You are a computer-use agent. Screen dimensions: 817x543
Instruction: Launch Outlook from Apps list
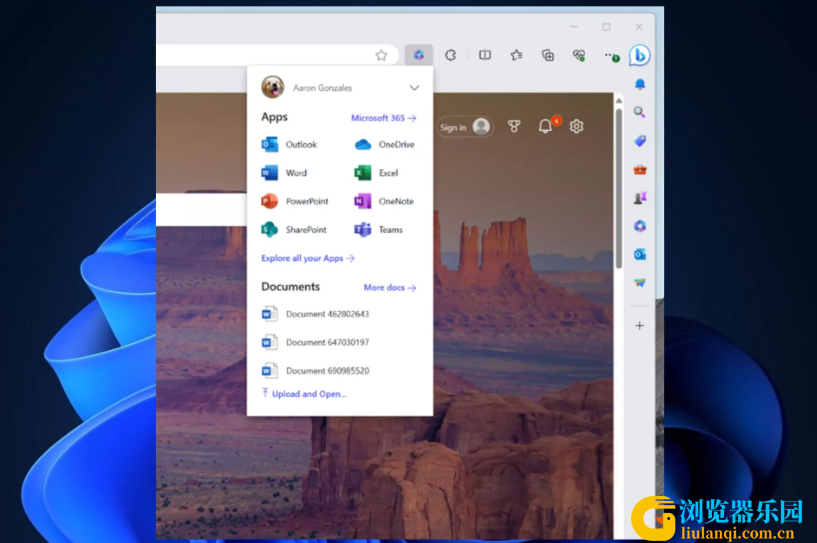(x=289, y=144)
